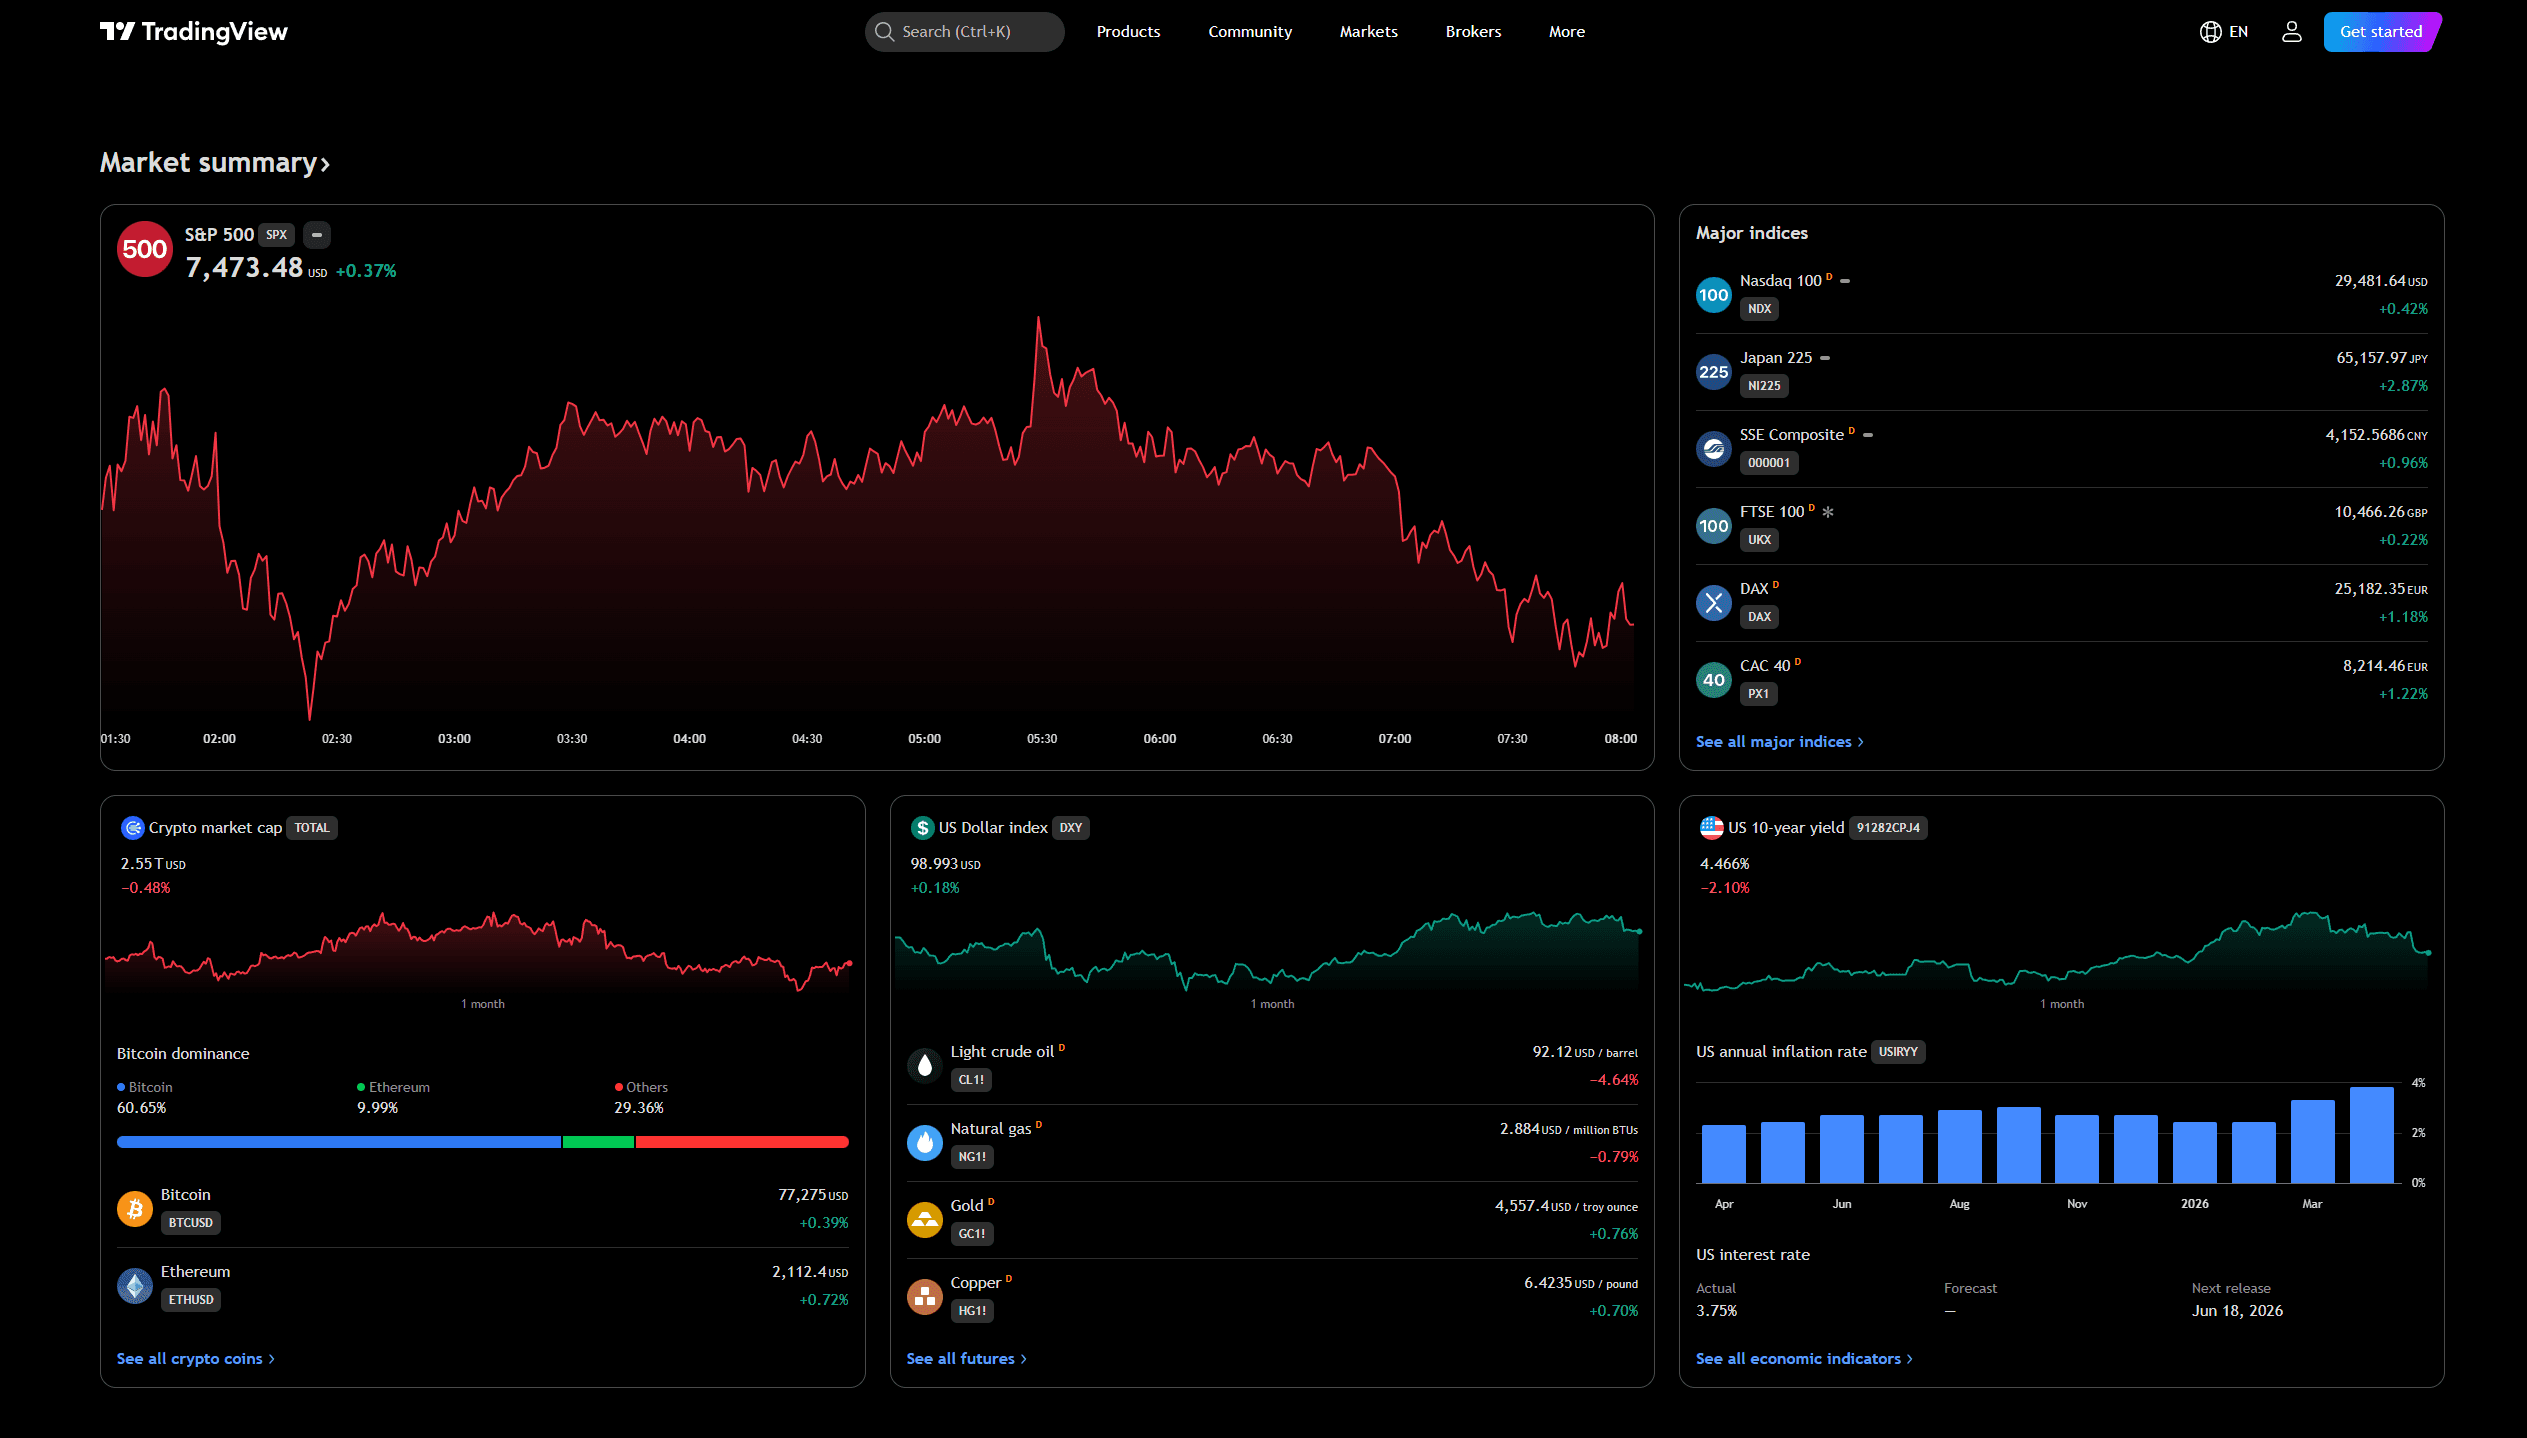This screenshot has height=1438, width=2527.
Task: Open the Brokers menu
Action: [1473, 32]
